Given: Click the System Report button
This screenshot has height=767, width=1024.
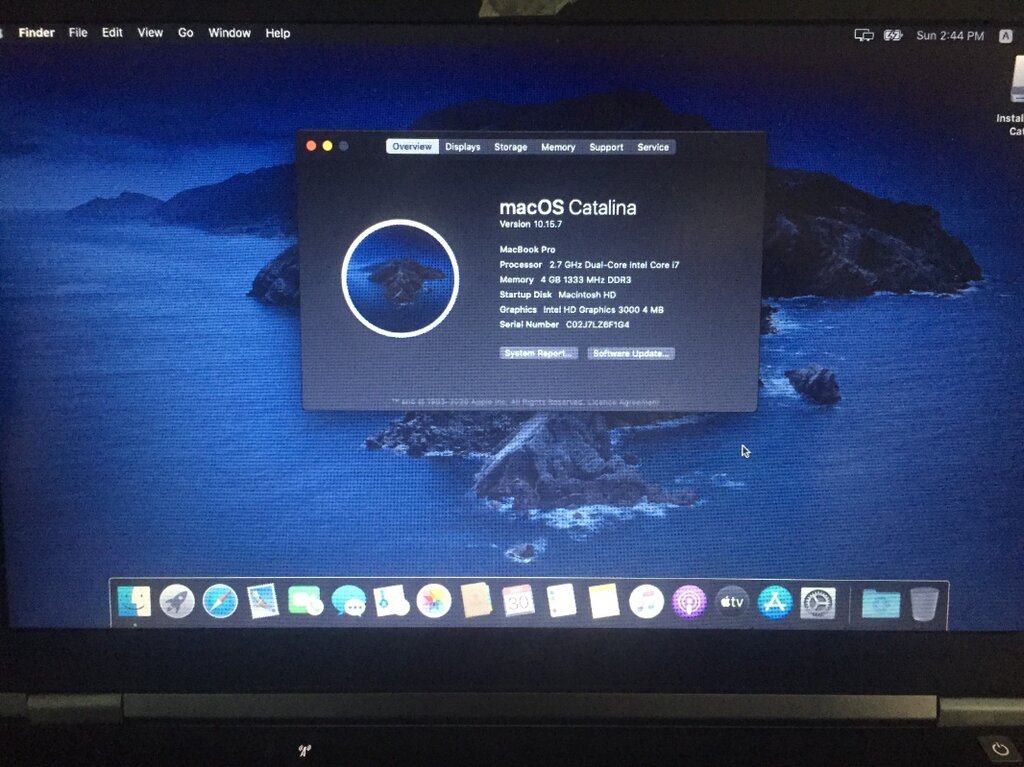Looking at the screenshot, I should (539, 354).
